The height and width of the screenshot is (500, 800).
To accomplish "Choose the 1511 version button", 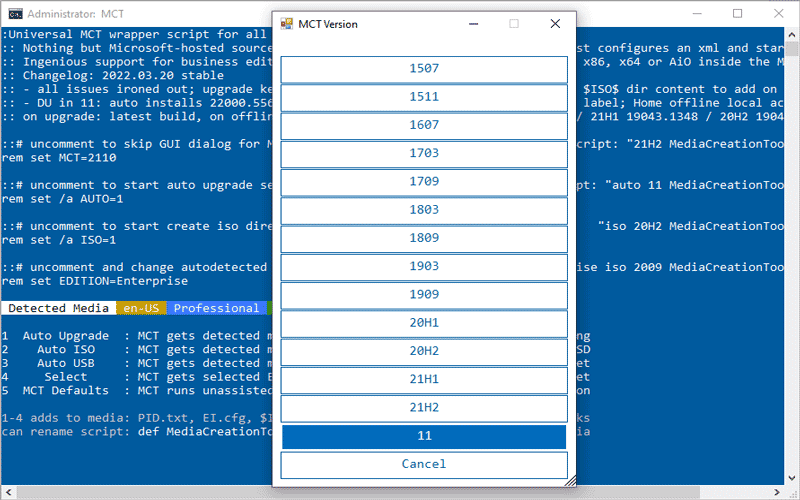I will click(424, 97).
